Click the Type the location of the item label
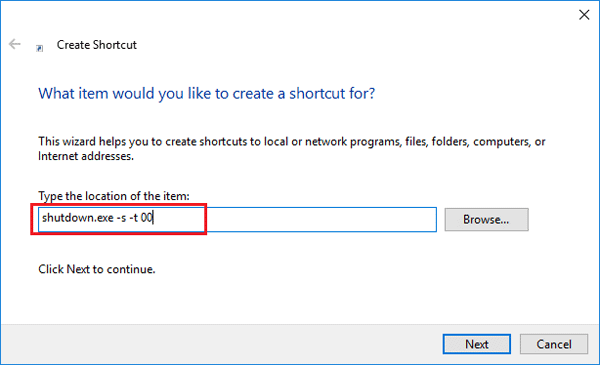 click(x=114, y=196)
